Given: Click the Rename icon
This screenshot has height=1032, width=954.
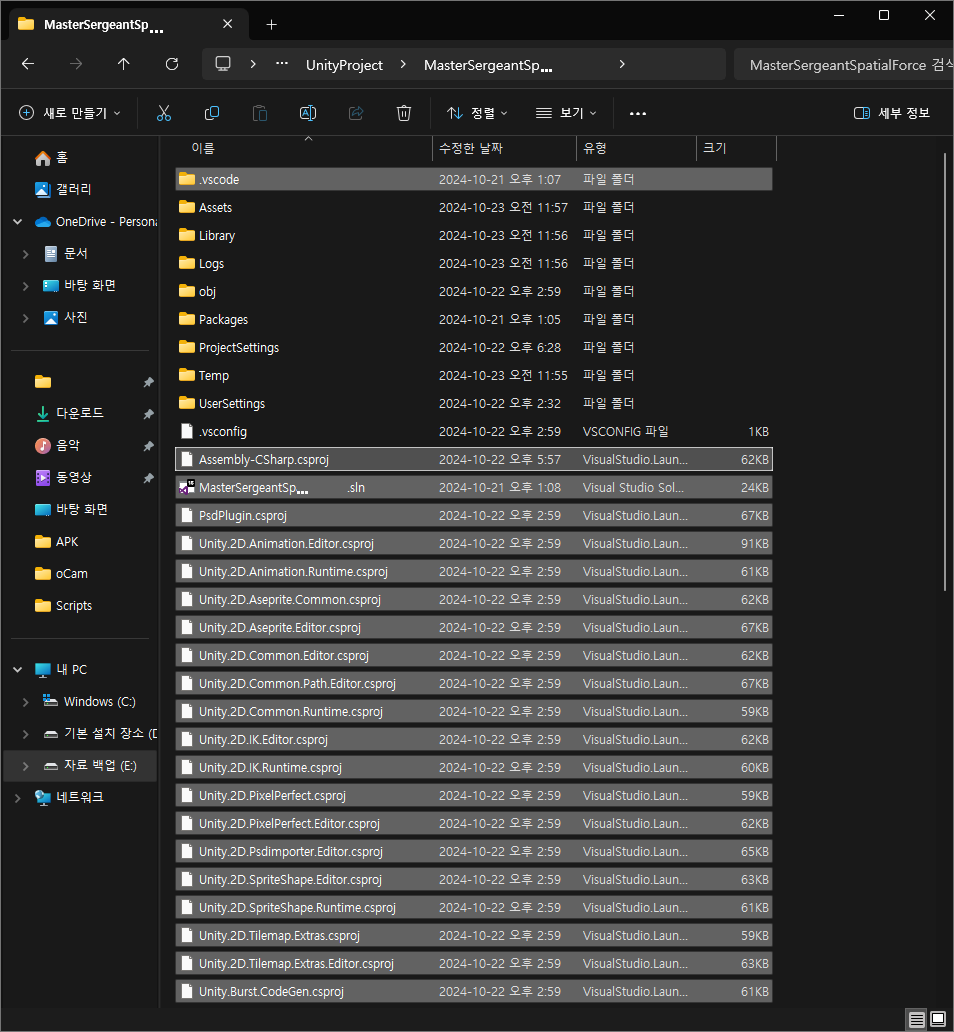Looking at the screenshot, I should 308,113.
